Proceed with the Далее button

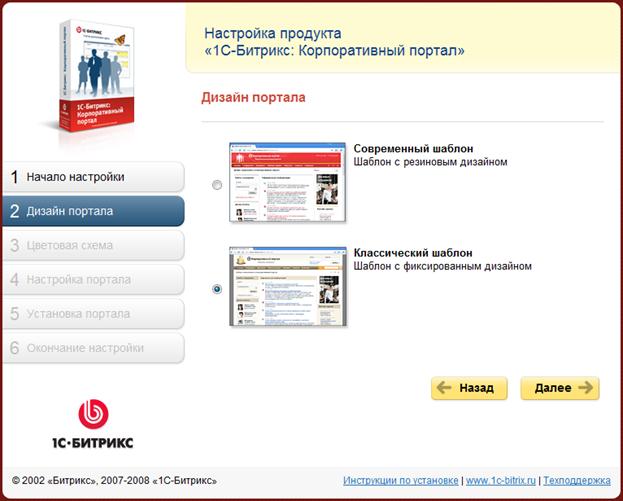(x=560, y=388)
